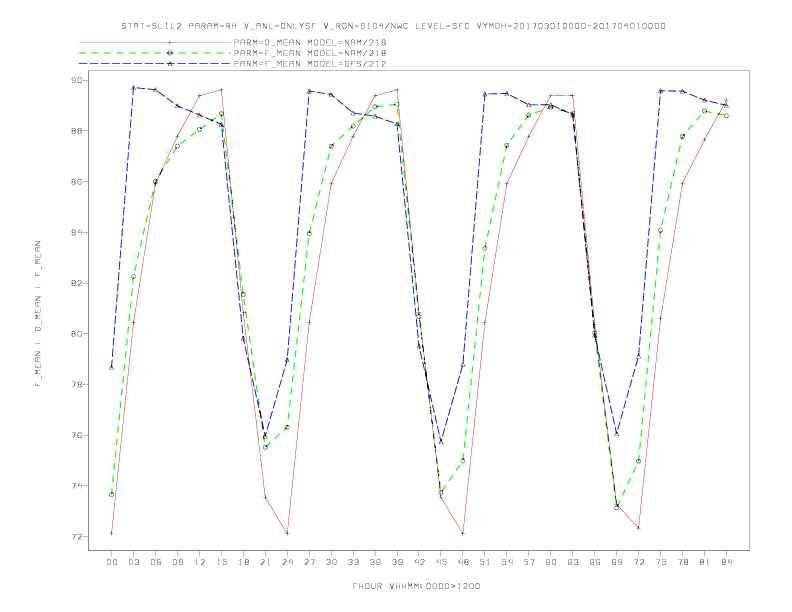Click y-axis tick value 74

tap(75, 486)
